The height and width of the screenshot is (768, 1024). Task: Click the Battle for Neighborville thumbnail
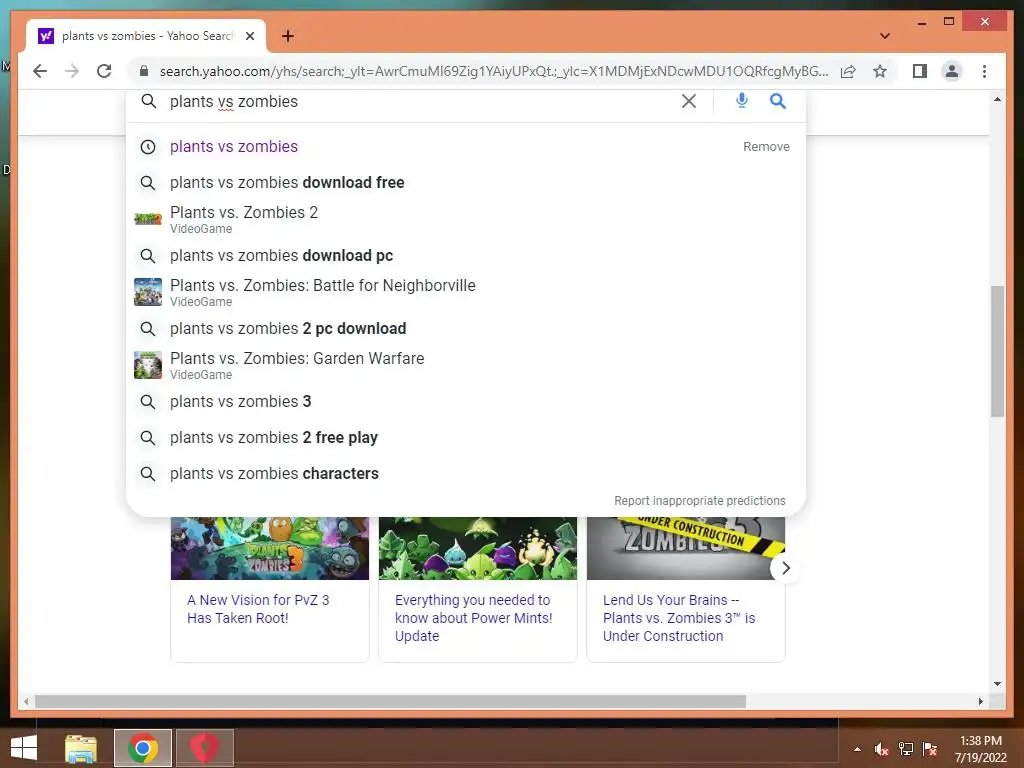click(x=148, y=292)
